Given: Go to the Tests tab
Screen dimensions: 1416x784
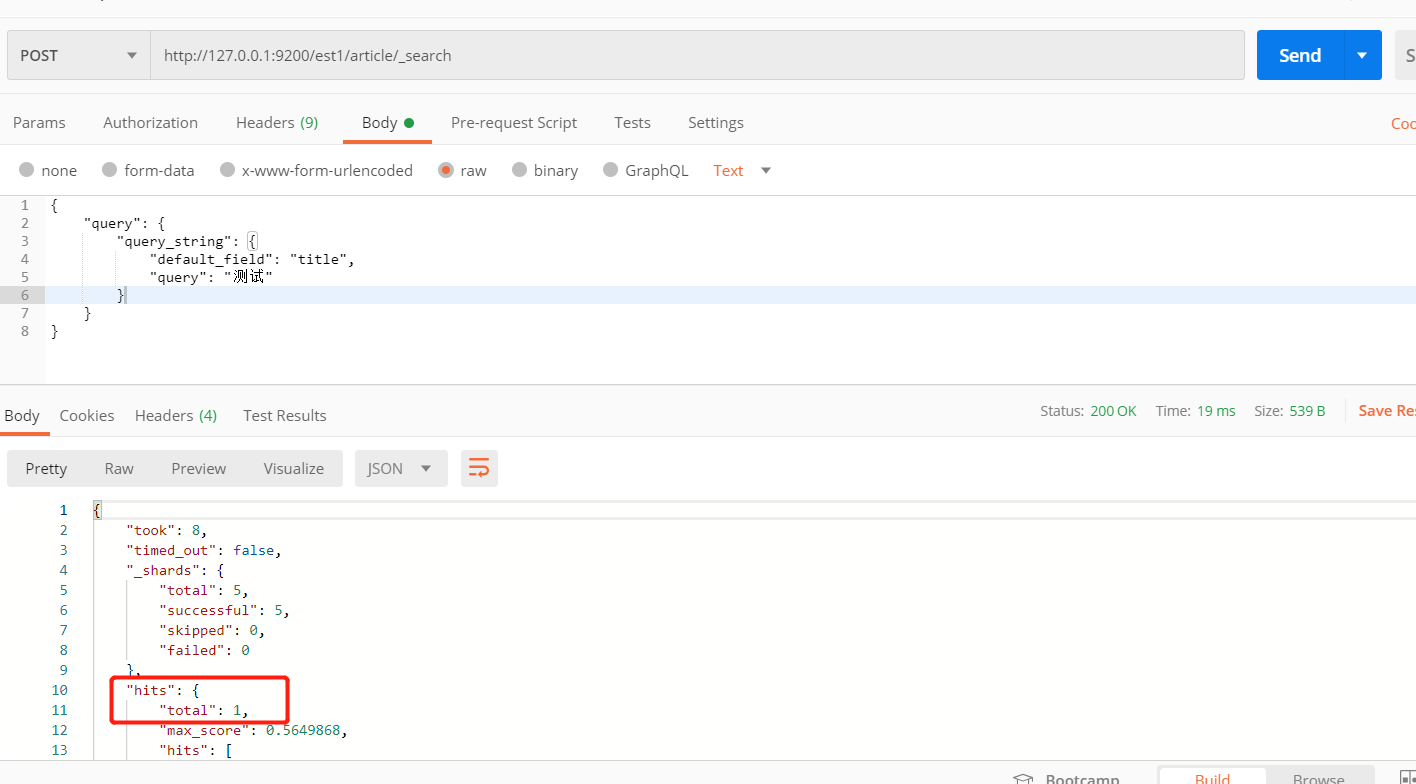Looking at the screenshot, I should [632, 122].
